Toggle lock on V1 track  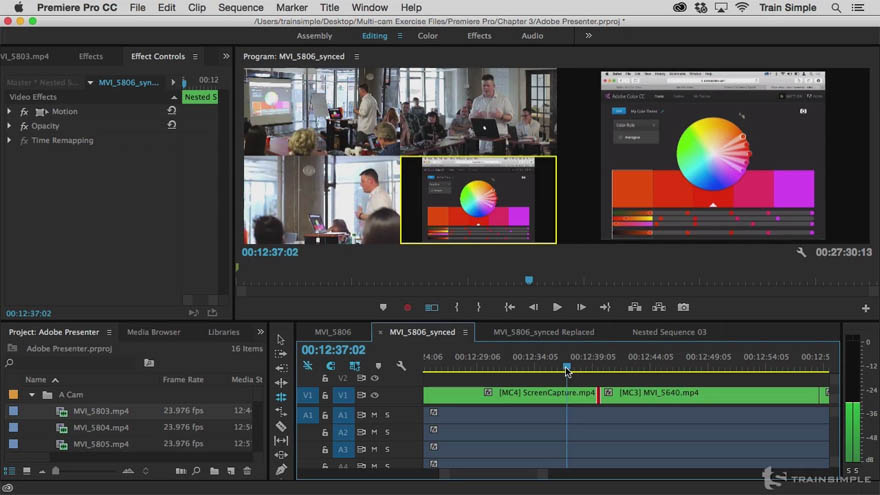pyautogui.click(x=325, y=395)
